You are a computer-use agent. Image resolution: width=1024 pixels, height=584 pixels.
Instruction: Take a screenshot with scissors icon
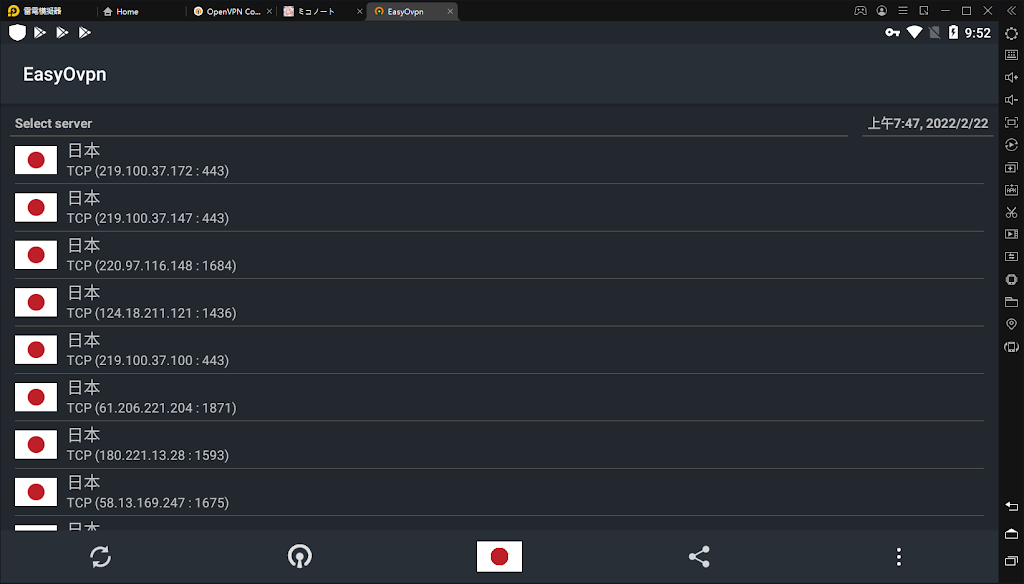(x=1012, y=212)
